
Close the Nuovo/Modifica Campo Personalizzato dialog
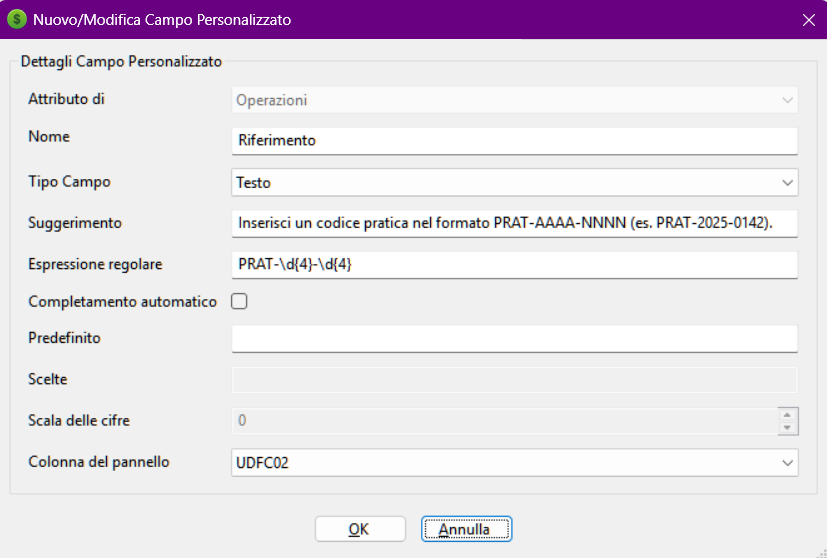pyautogui.click(x=808, y=20)
